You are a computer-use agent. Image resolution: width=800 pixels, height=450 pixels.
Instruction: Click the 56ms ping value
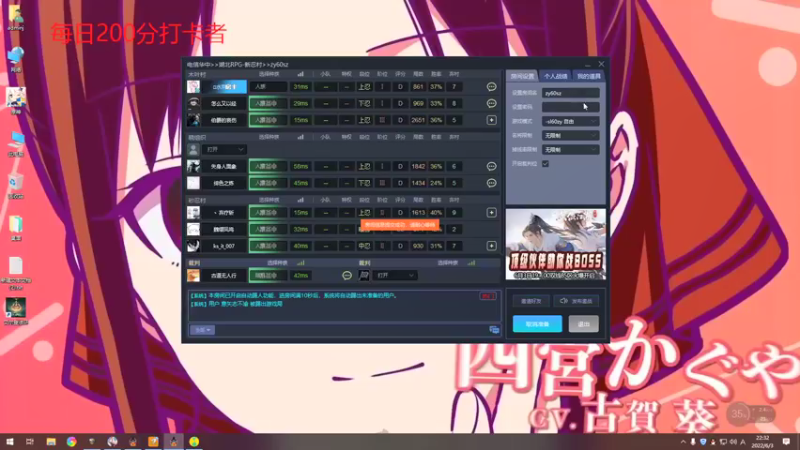point(301,166)
